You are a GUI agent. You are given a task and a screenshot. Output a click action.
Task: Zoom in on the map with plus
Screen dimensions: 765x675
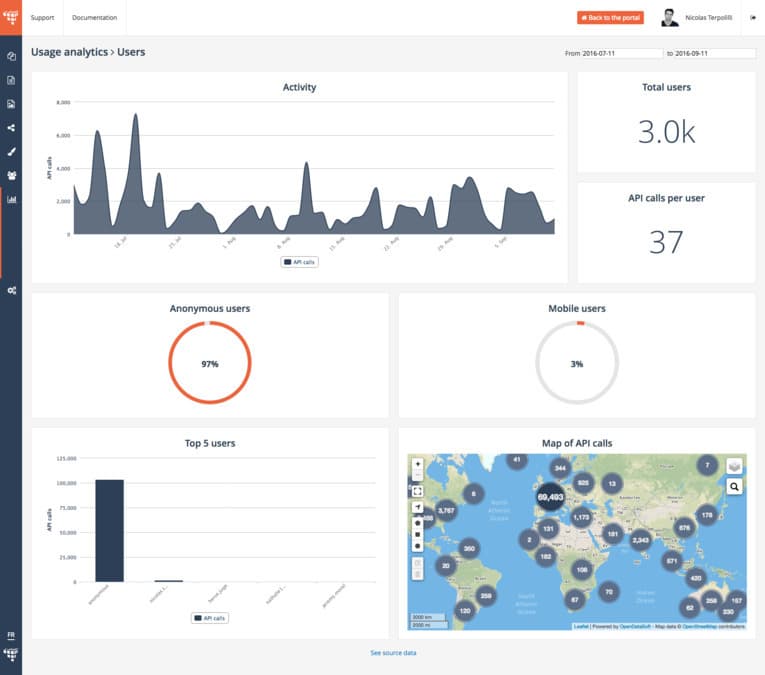click(417, 464)
